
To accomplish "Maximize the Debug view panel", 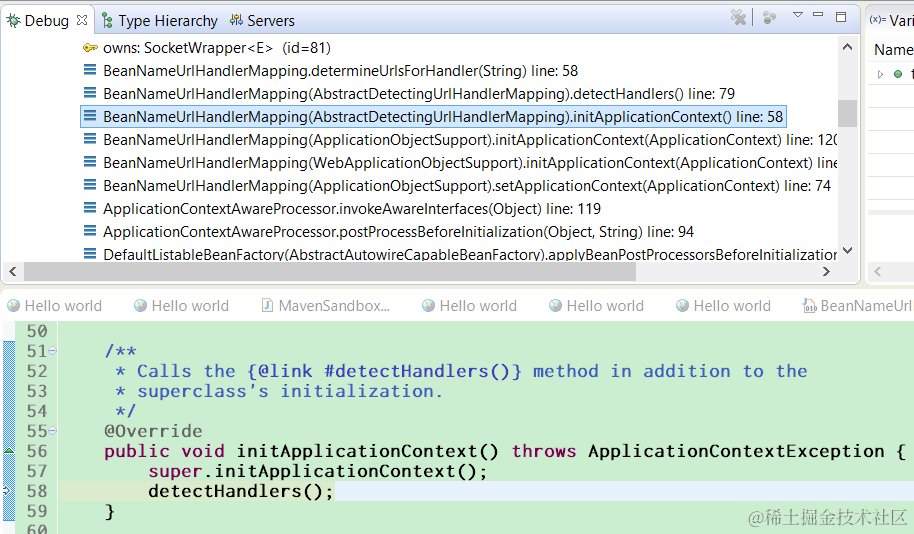I will tap(841, 17).
